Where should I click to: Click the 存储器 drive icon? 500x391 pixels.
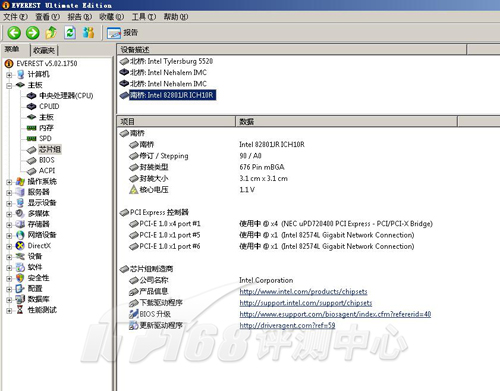tap(20, 224)
